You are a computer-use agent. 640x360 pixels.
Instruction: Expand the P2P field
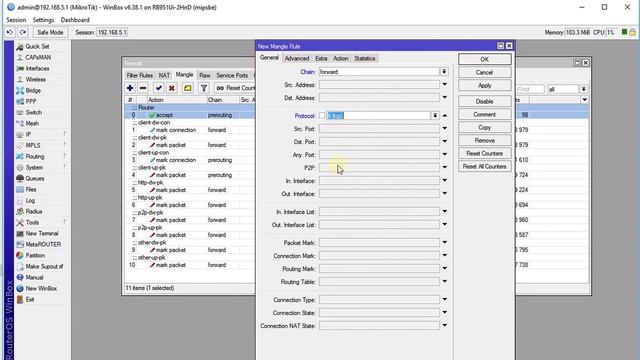coord(444,168)
